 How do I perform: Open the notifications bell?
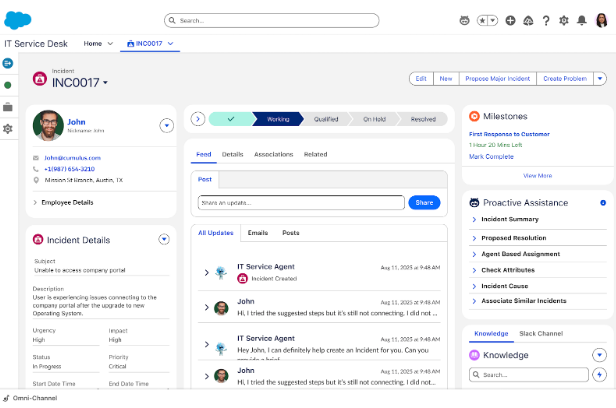[582, 20]
